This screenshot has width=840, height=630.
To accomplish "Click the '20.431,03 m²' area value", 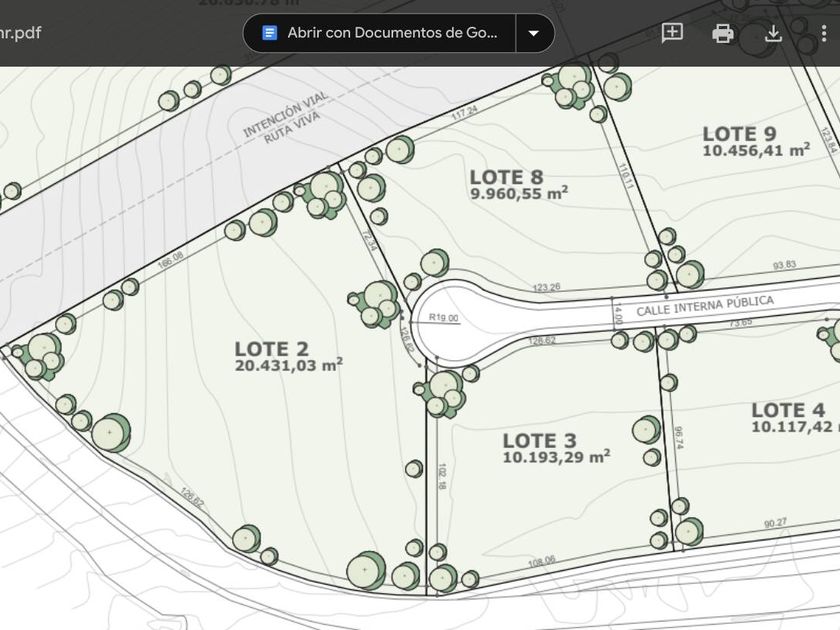I will point(289,365).
